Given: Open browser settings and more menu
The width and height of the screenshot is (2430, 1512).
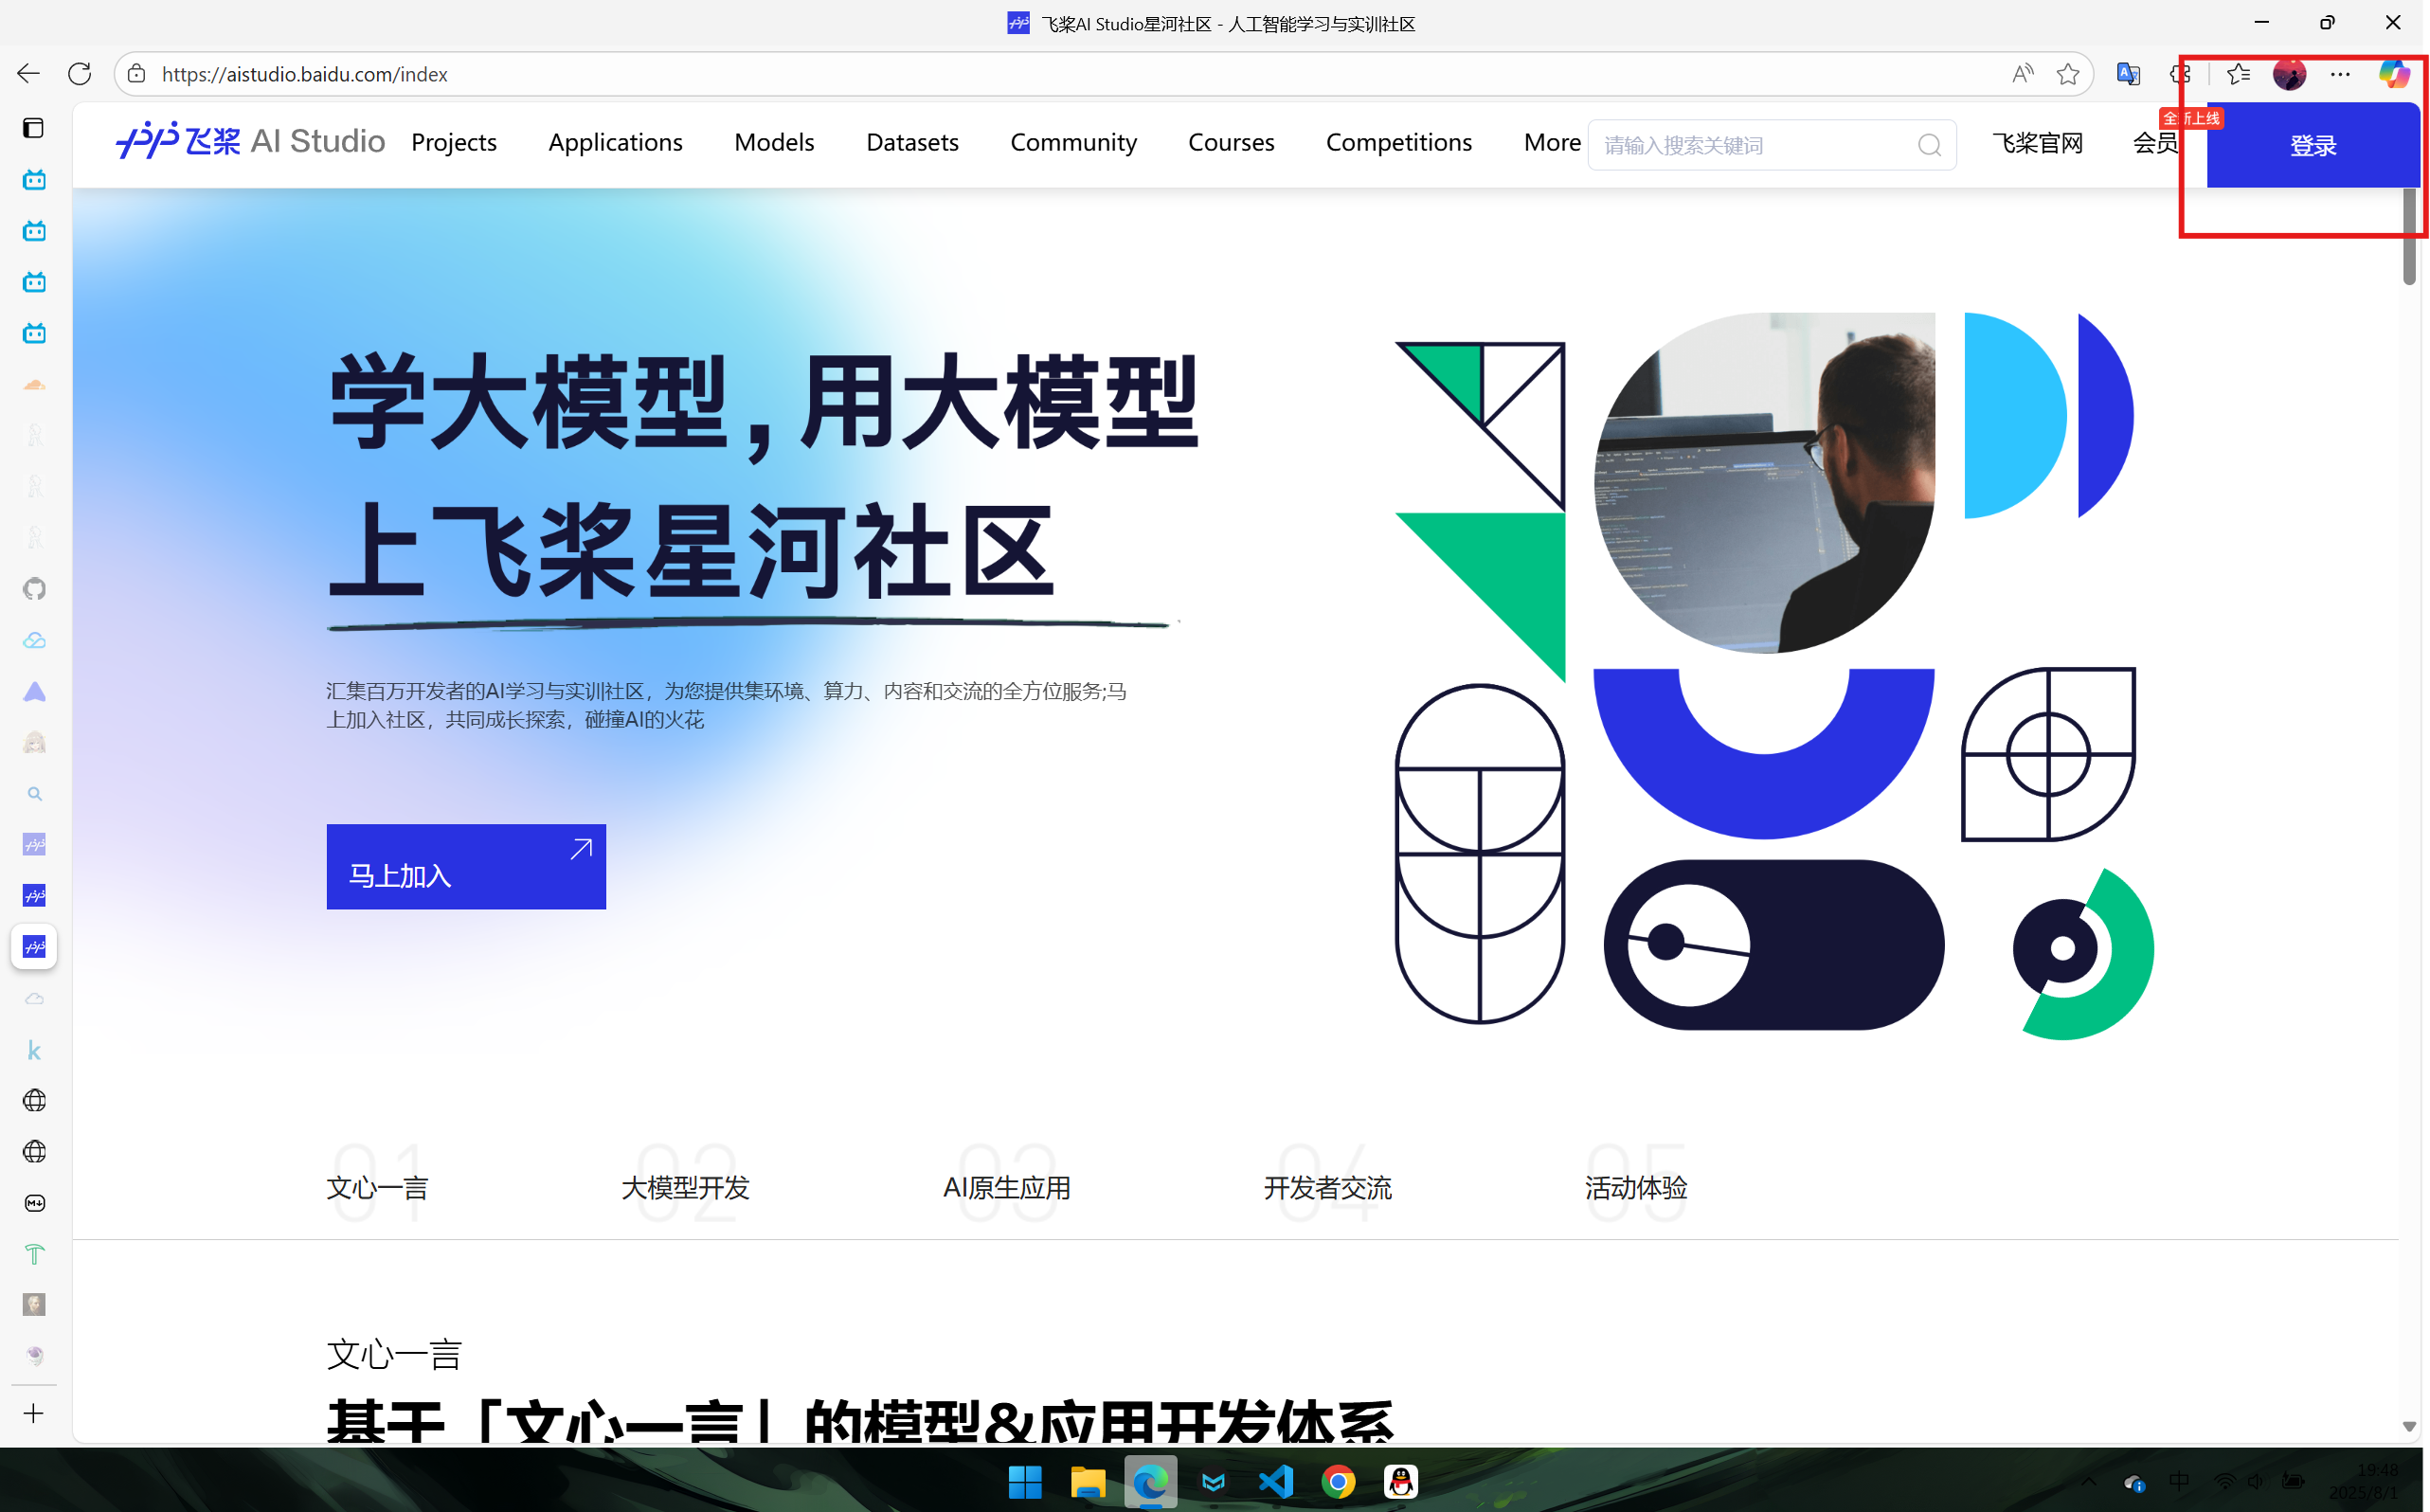Looking at the screenshot, I should (2340, 74).
